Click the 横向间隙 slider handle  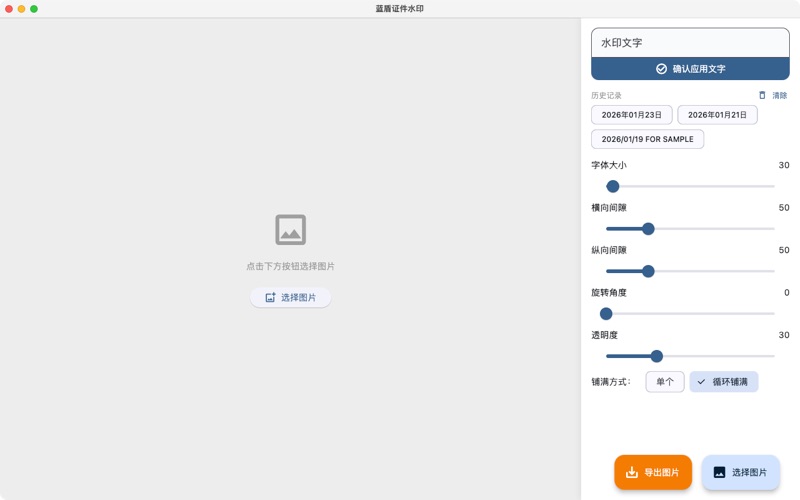pyautogui.click(x=648, y=229)
